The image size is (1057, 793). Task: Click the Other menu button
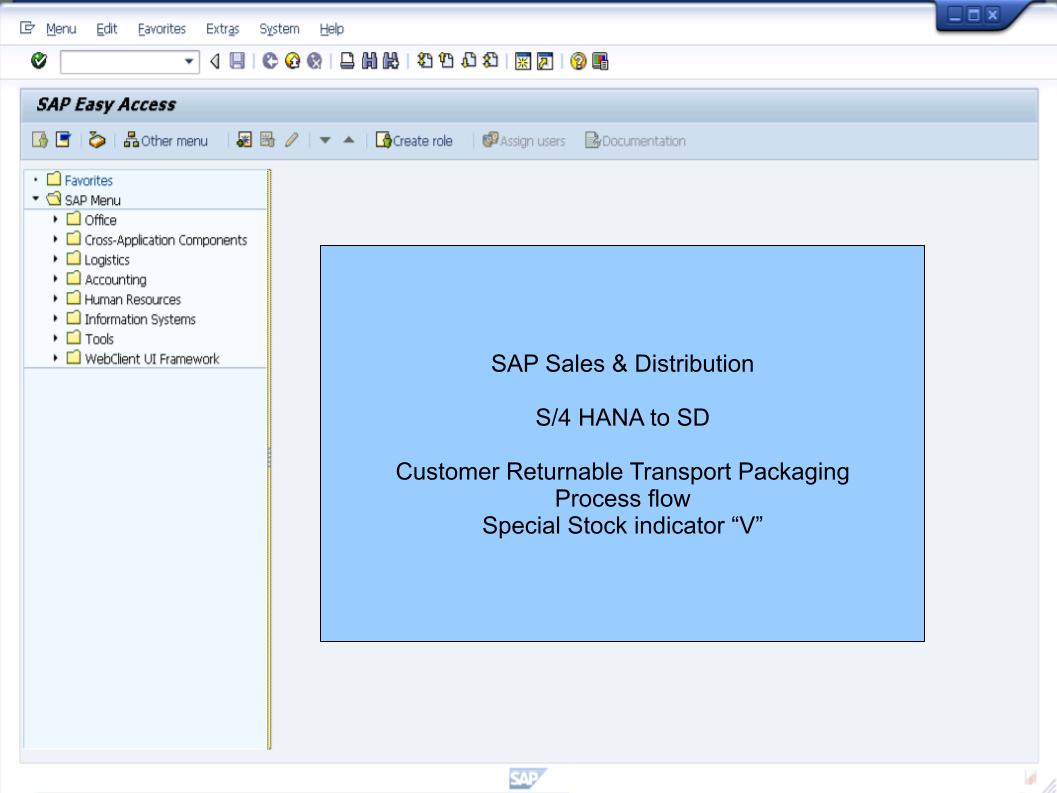click(166, 140)
